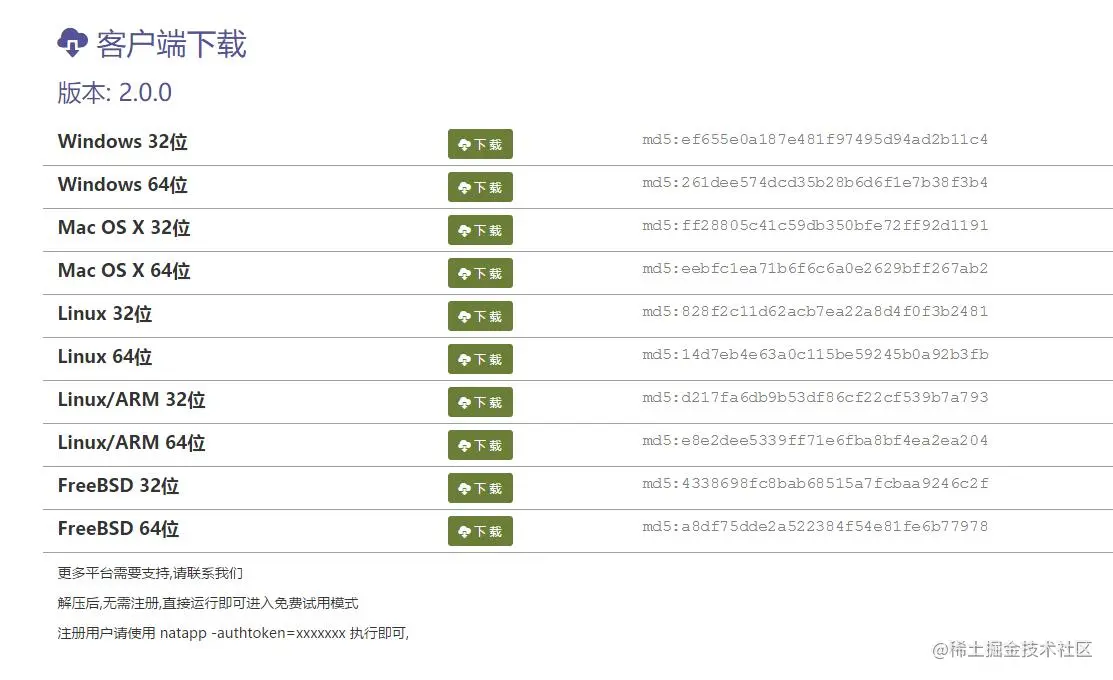Click the 客户端下载 heading
The width and height of the screenshot is (1113, 680).
coord(171,44)
